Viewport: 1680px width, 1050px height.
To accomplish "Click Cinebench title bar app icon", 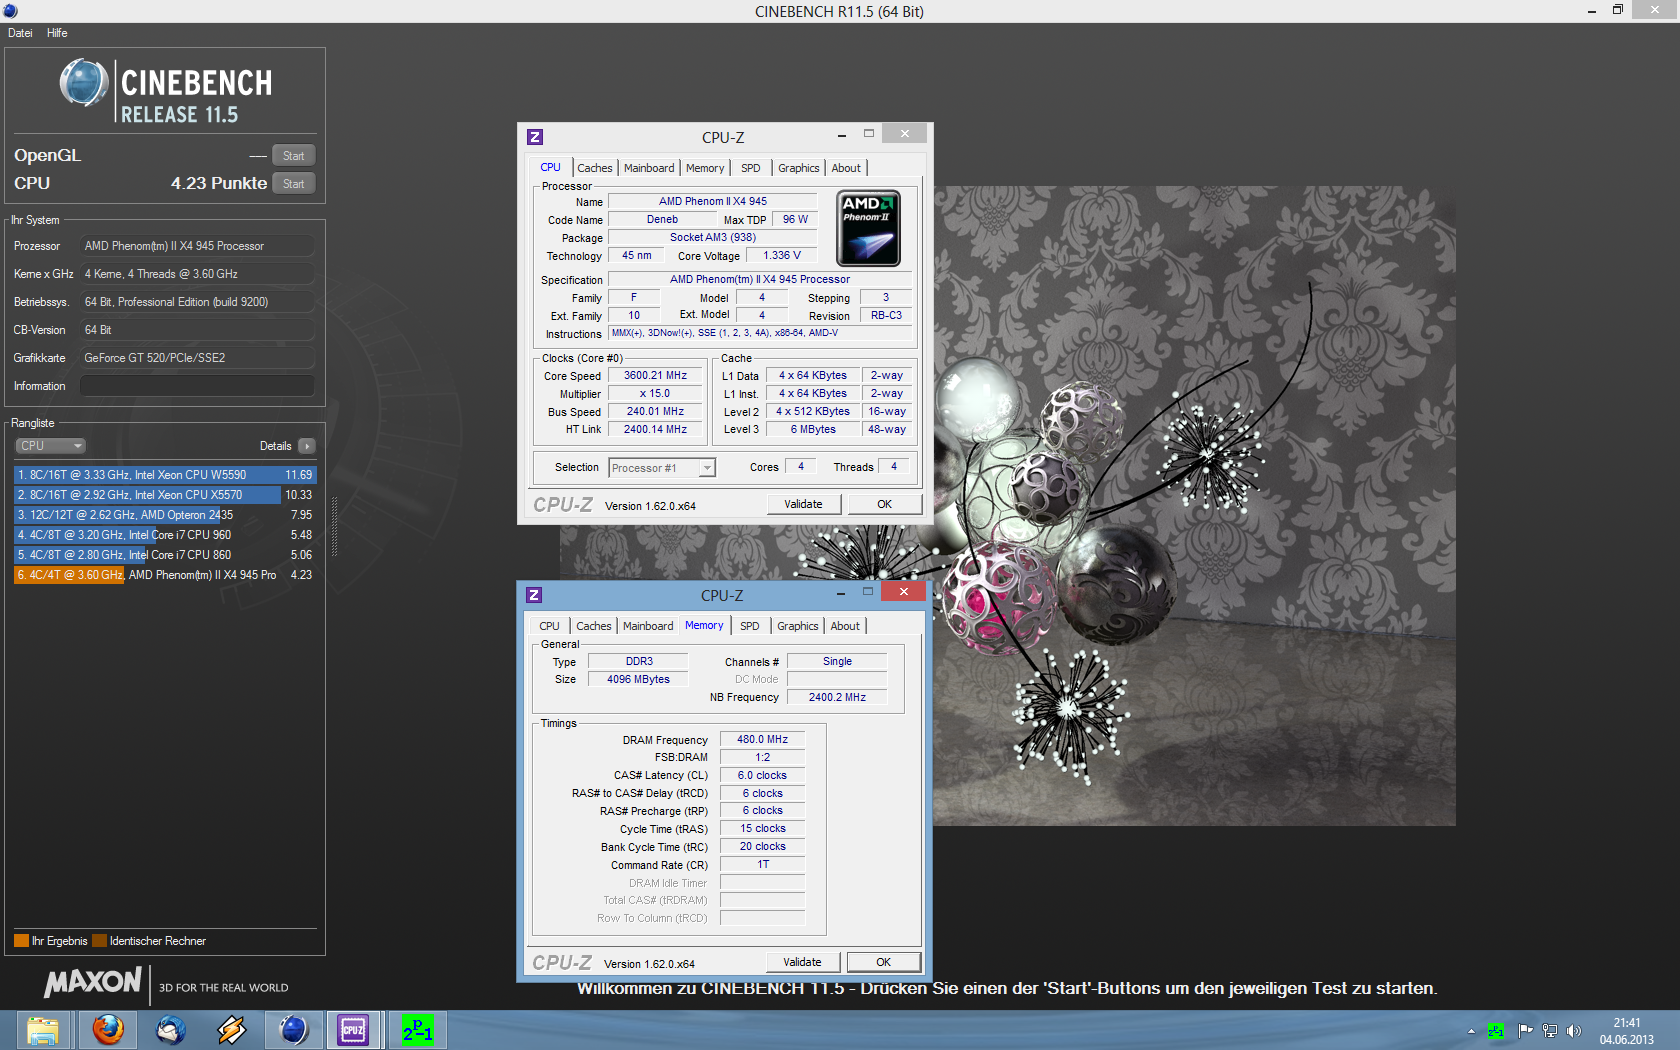I will pyautogui.click(x=10, y=11).
